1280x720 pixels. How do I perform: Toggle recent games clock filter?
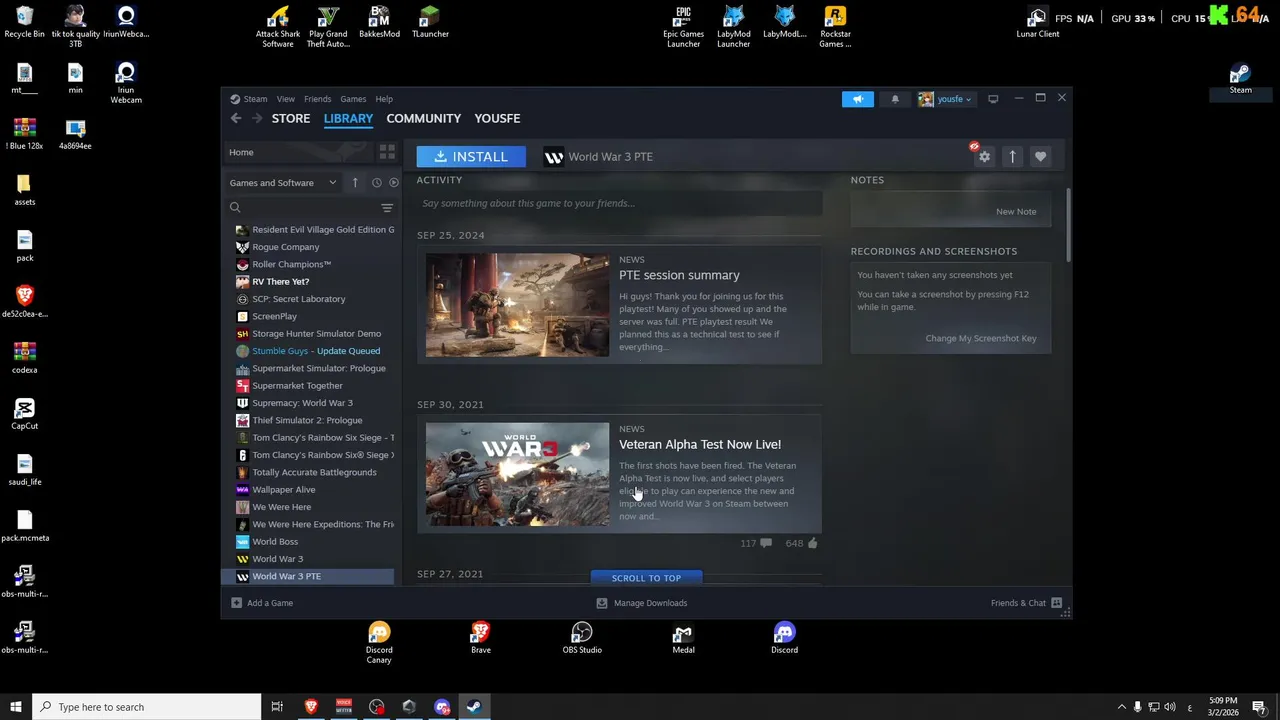[376, 183]
